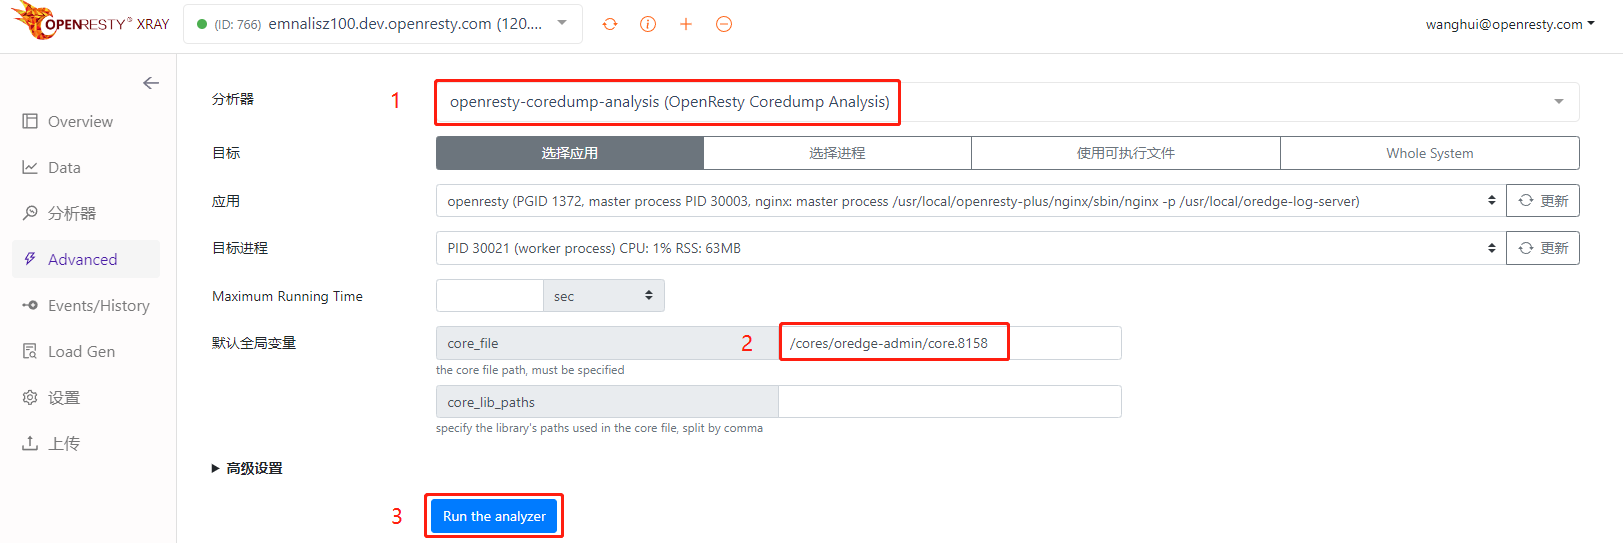Screen dimensions: 1623x543
Task: Open the machine selector dropdown
Action: pos(382,24)
